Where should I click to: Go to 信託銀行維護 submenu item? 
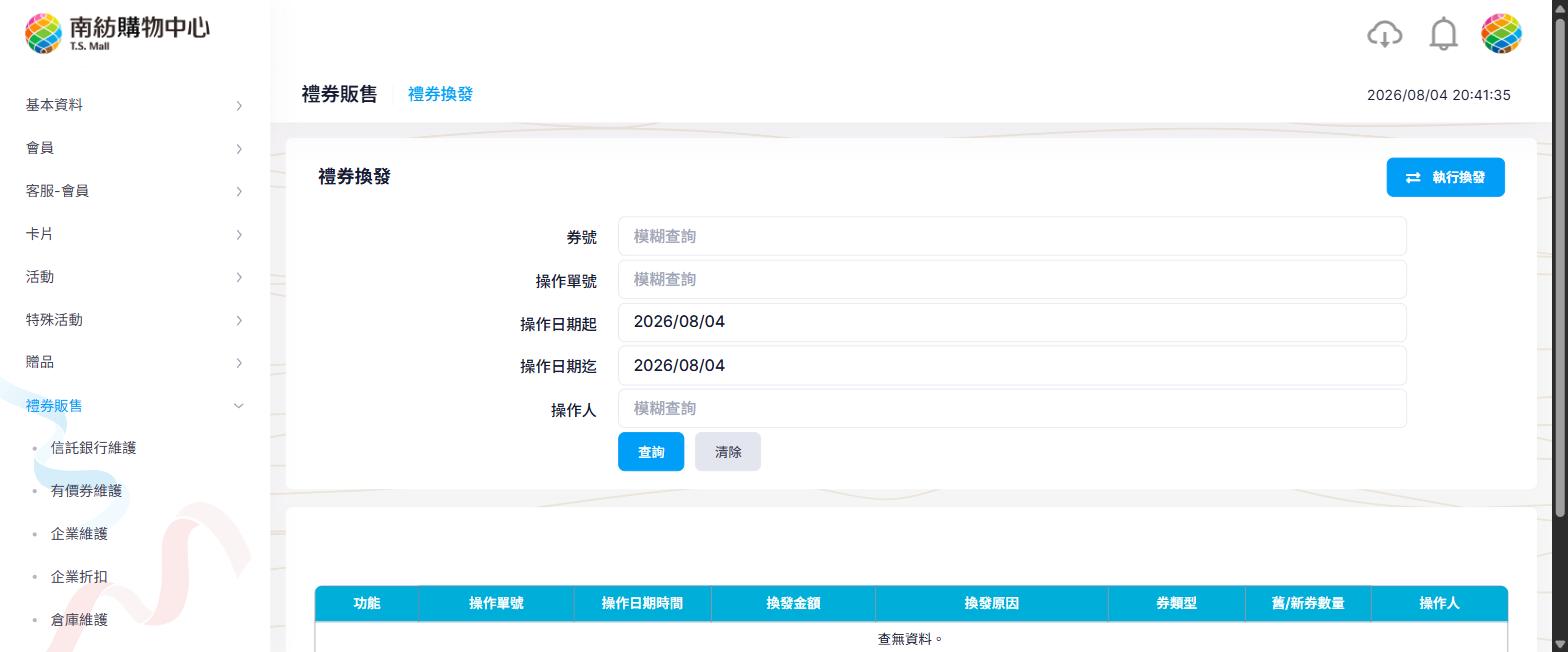pos(93,448)
